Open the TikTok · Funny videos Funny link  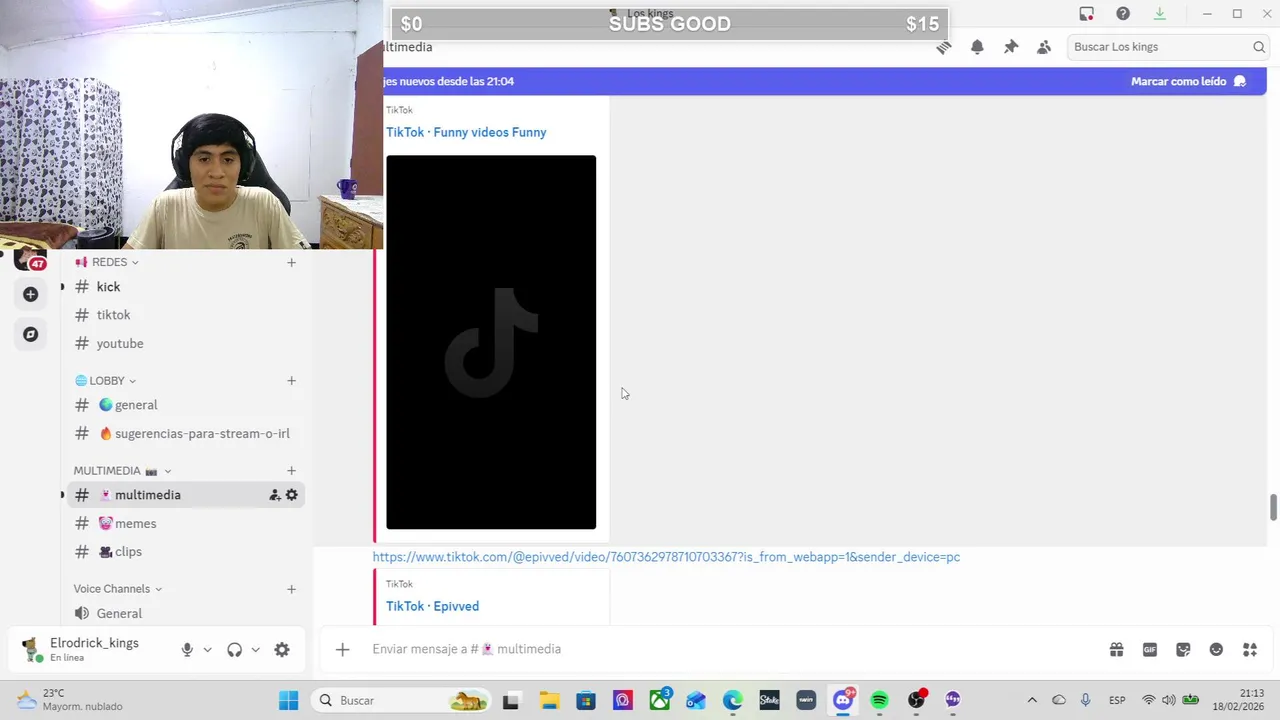(x=466, y=132)
